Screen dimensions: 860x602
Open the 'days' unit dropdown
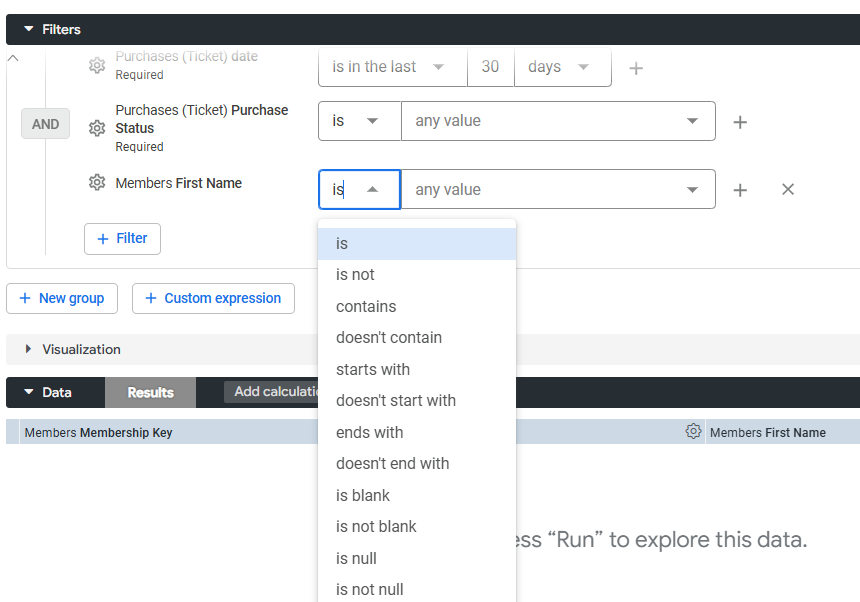pyautogui.click(x=563, y=67)
